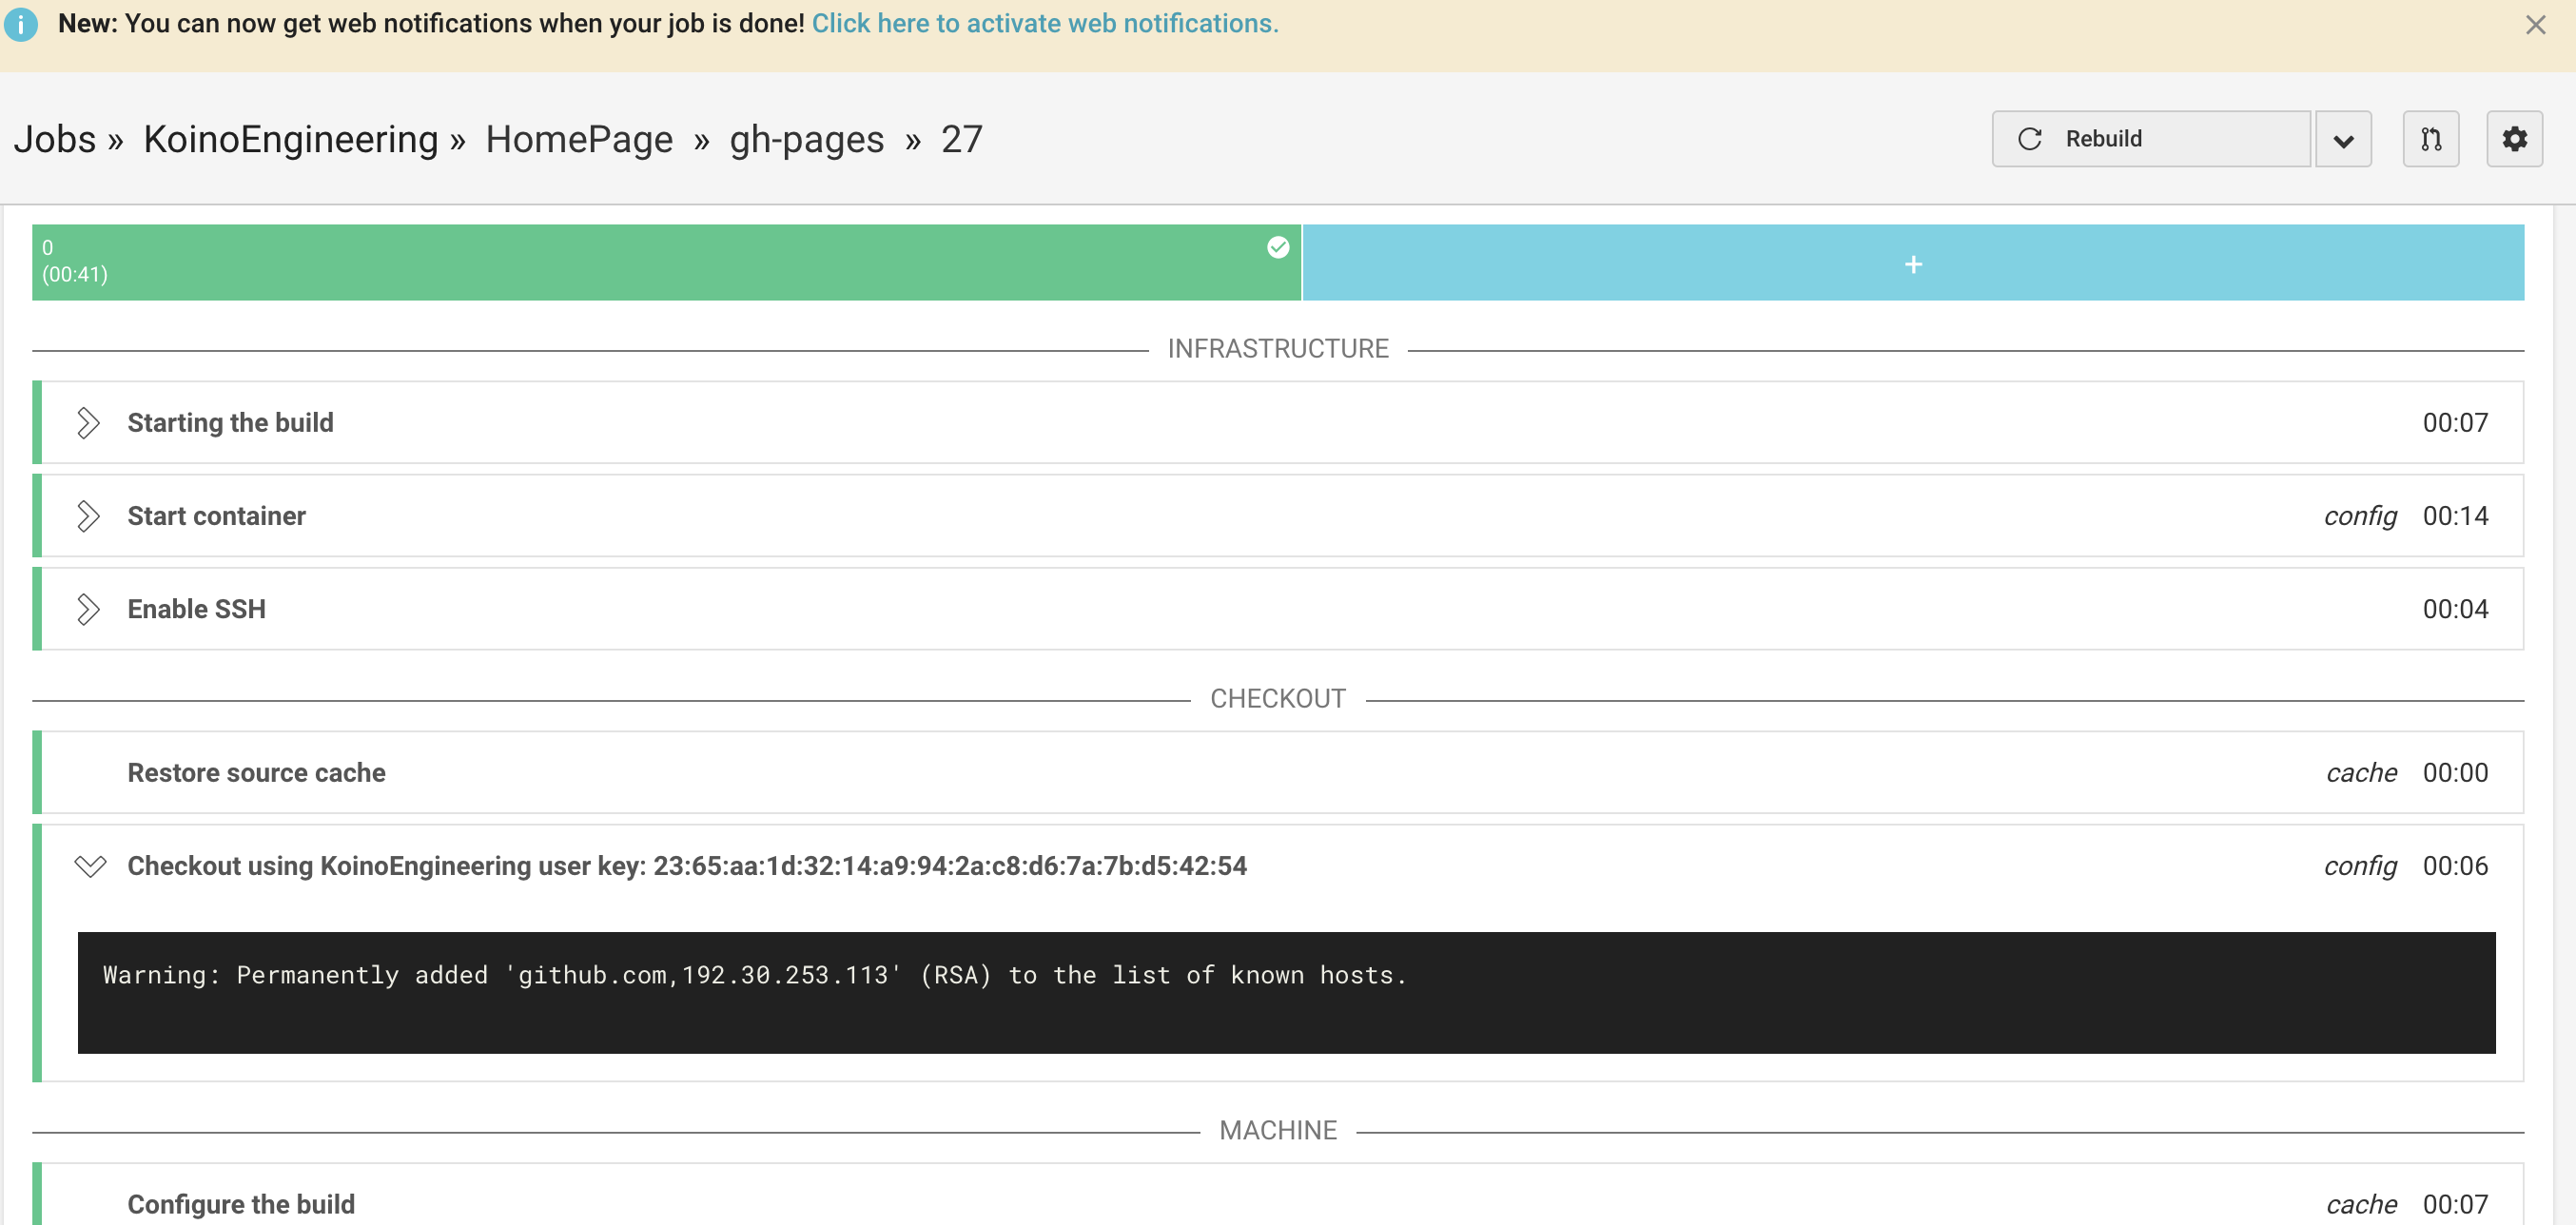Image resolution: width=2576 pixels, height=1225 pixels.
Task: Click the pull request icon button
Action: coord(2431,139)
